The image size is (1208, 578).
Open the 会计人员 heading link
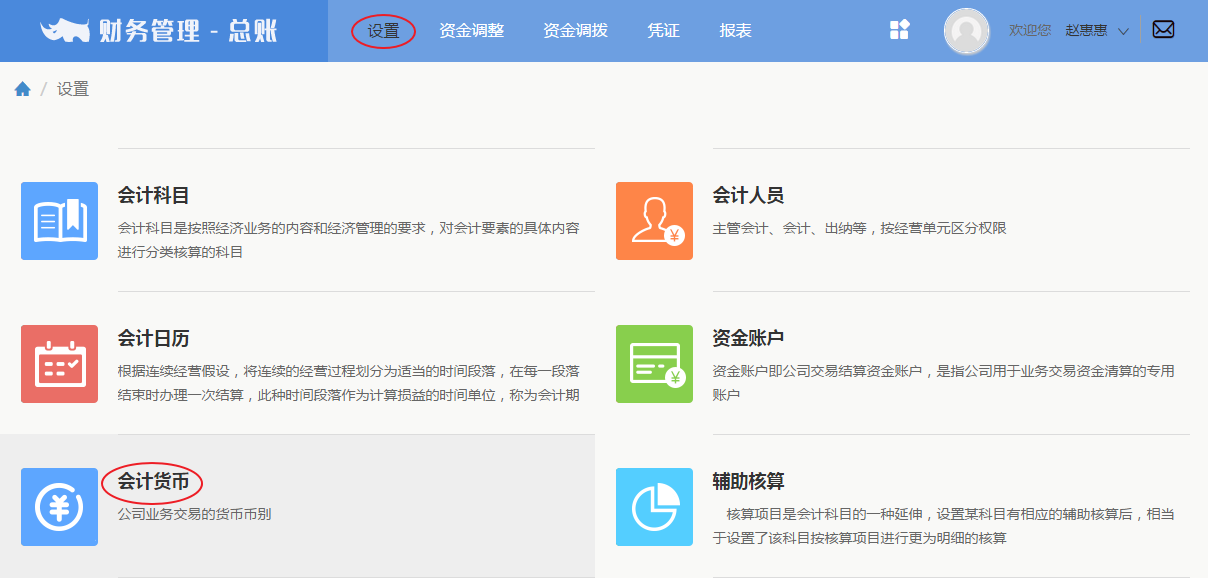click(748, 195)
